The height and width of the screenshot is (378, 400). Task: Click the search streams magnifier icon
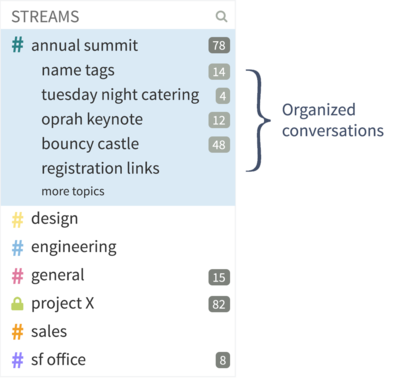tap(221, 16)
